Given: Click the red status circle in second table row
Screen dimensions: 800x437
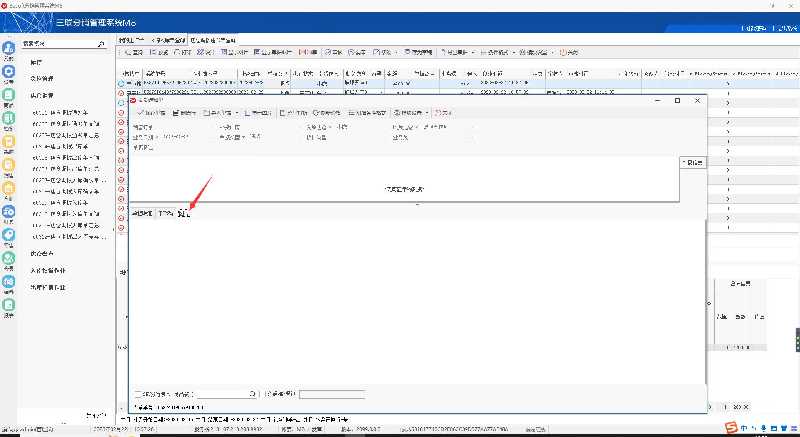Looking at the screenshot, I should [121, 94].
